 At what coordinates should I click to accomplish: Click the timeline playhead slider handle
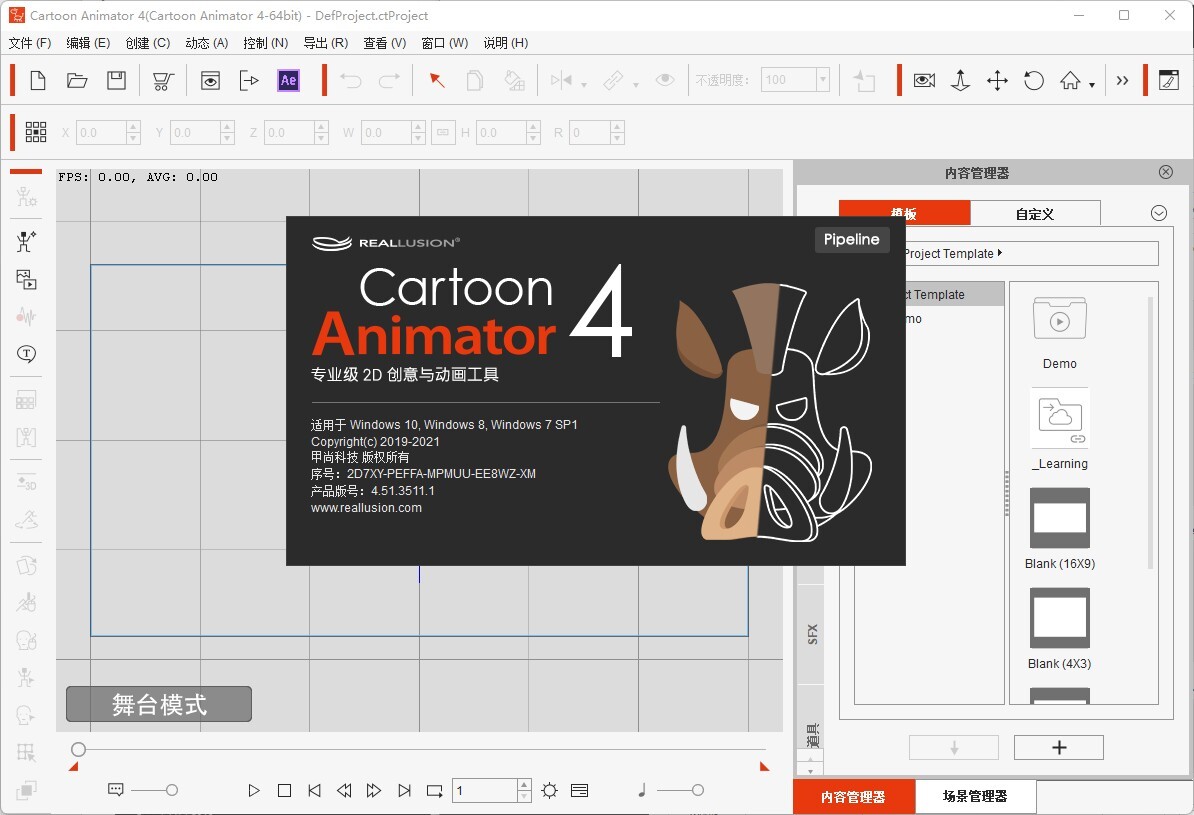point(78,749)
